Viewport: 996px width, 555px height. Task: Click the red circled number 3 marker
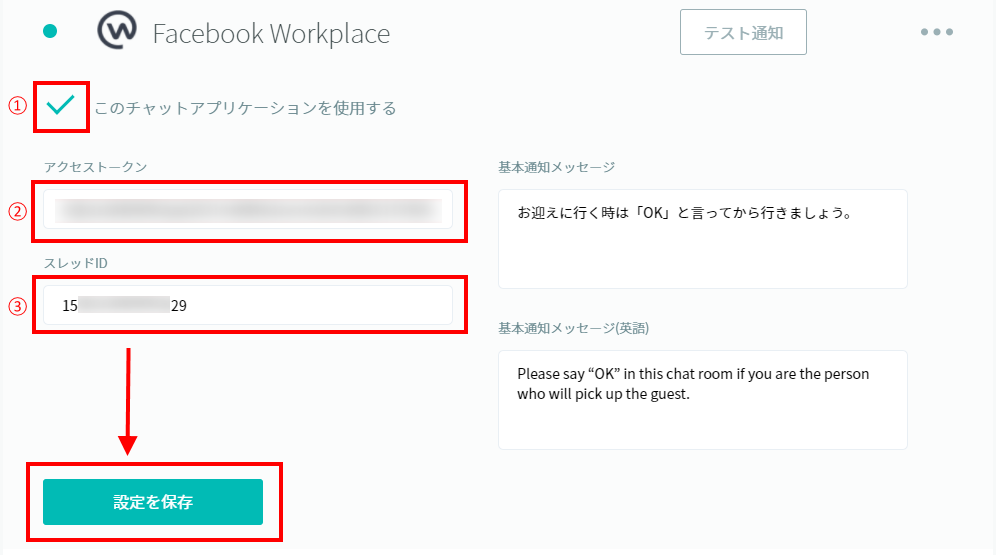tap(16, 306)
